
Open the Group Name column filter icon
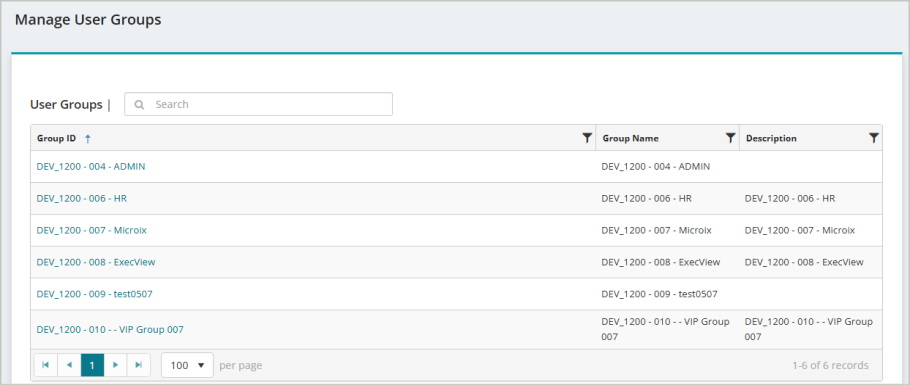[731, 138]
